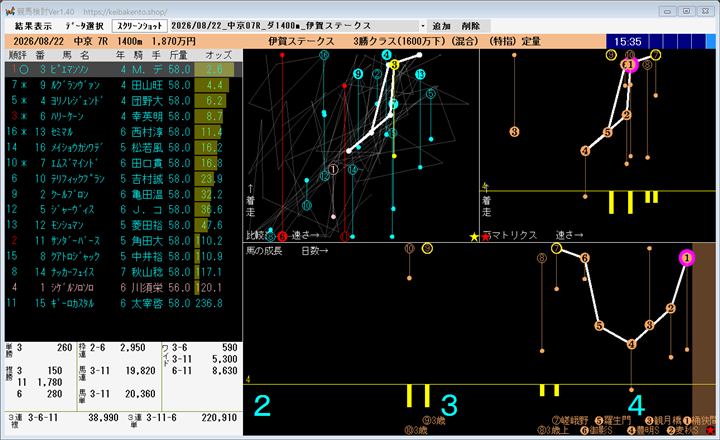Select the ピエマンソン horse row

123,70
